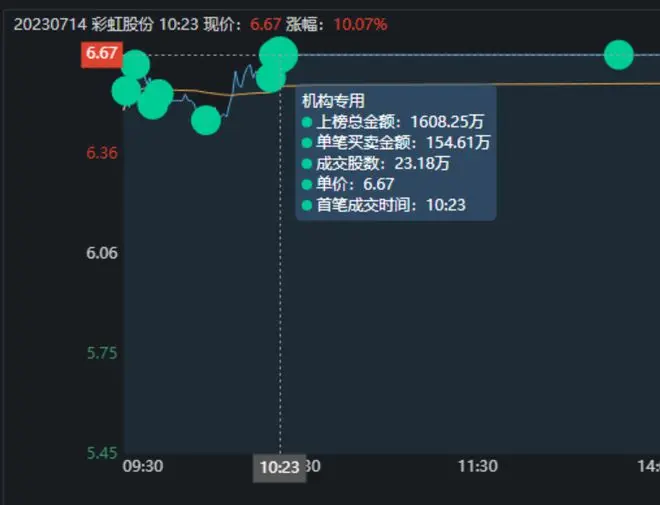Click the lowest green marker on the price line
Screen dimensions: 660x505
(x=206, y=121)
